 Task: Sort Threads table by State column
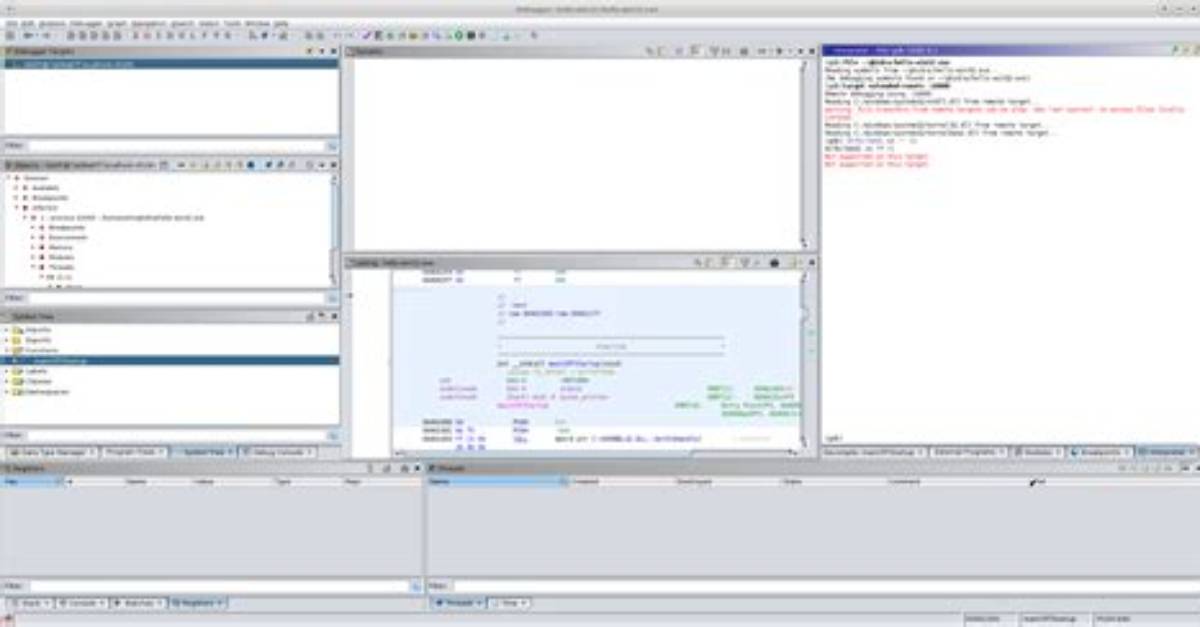(832, 481)
